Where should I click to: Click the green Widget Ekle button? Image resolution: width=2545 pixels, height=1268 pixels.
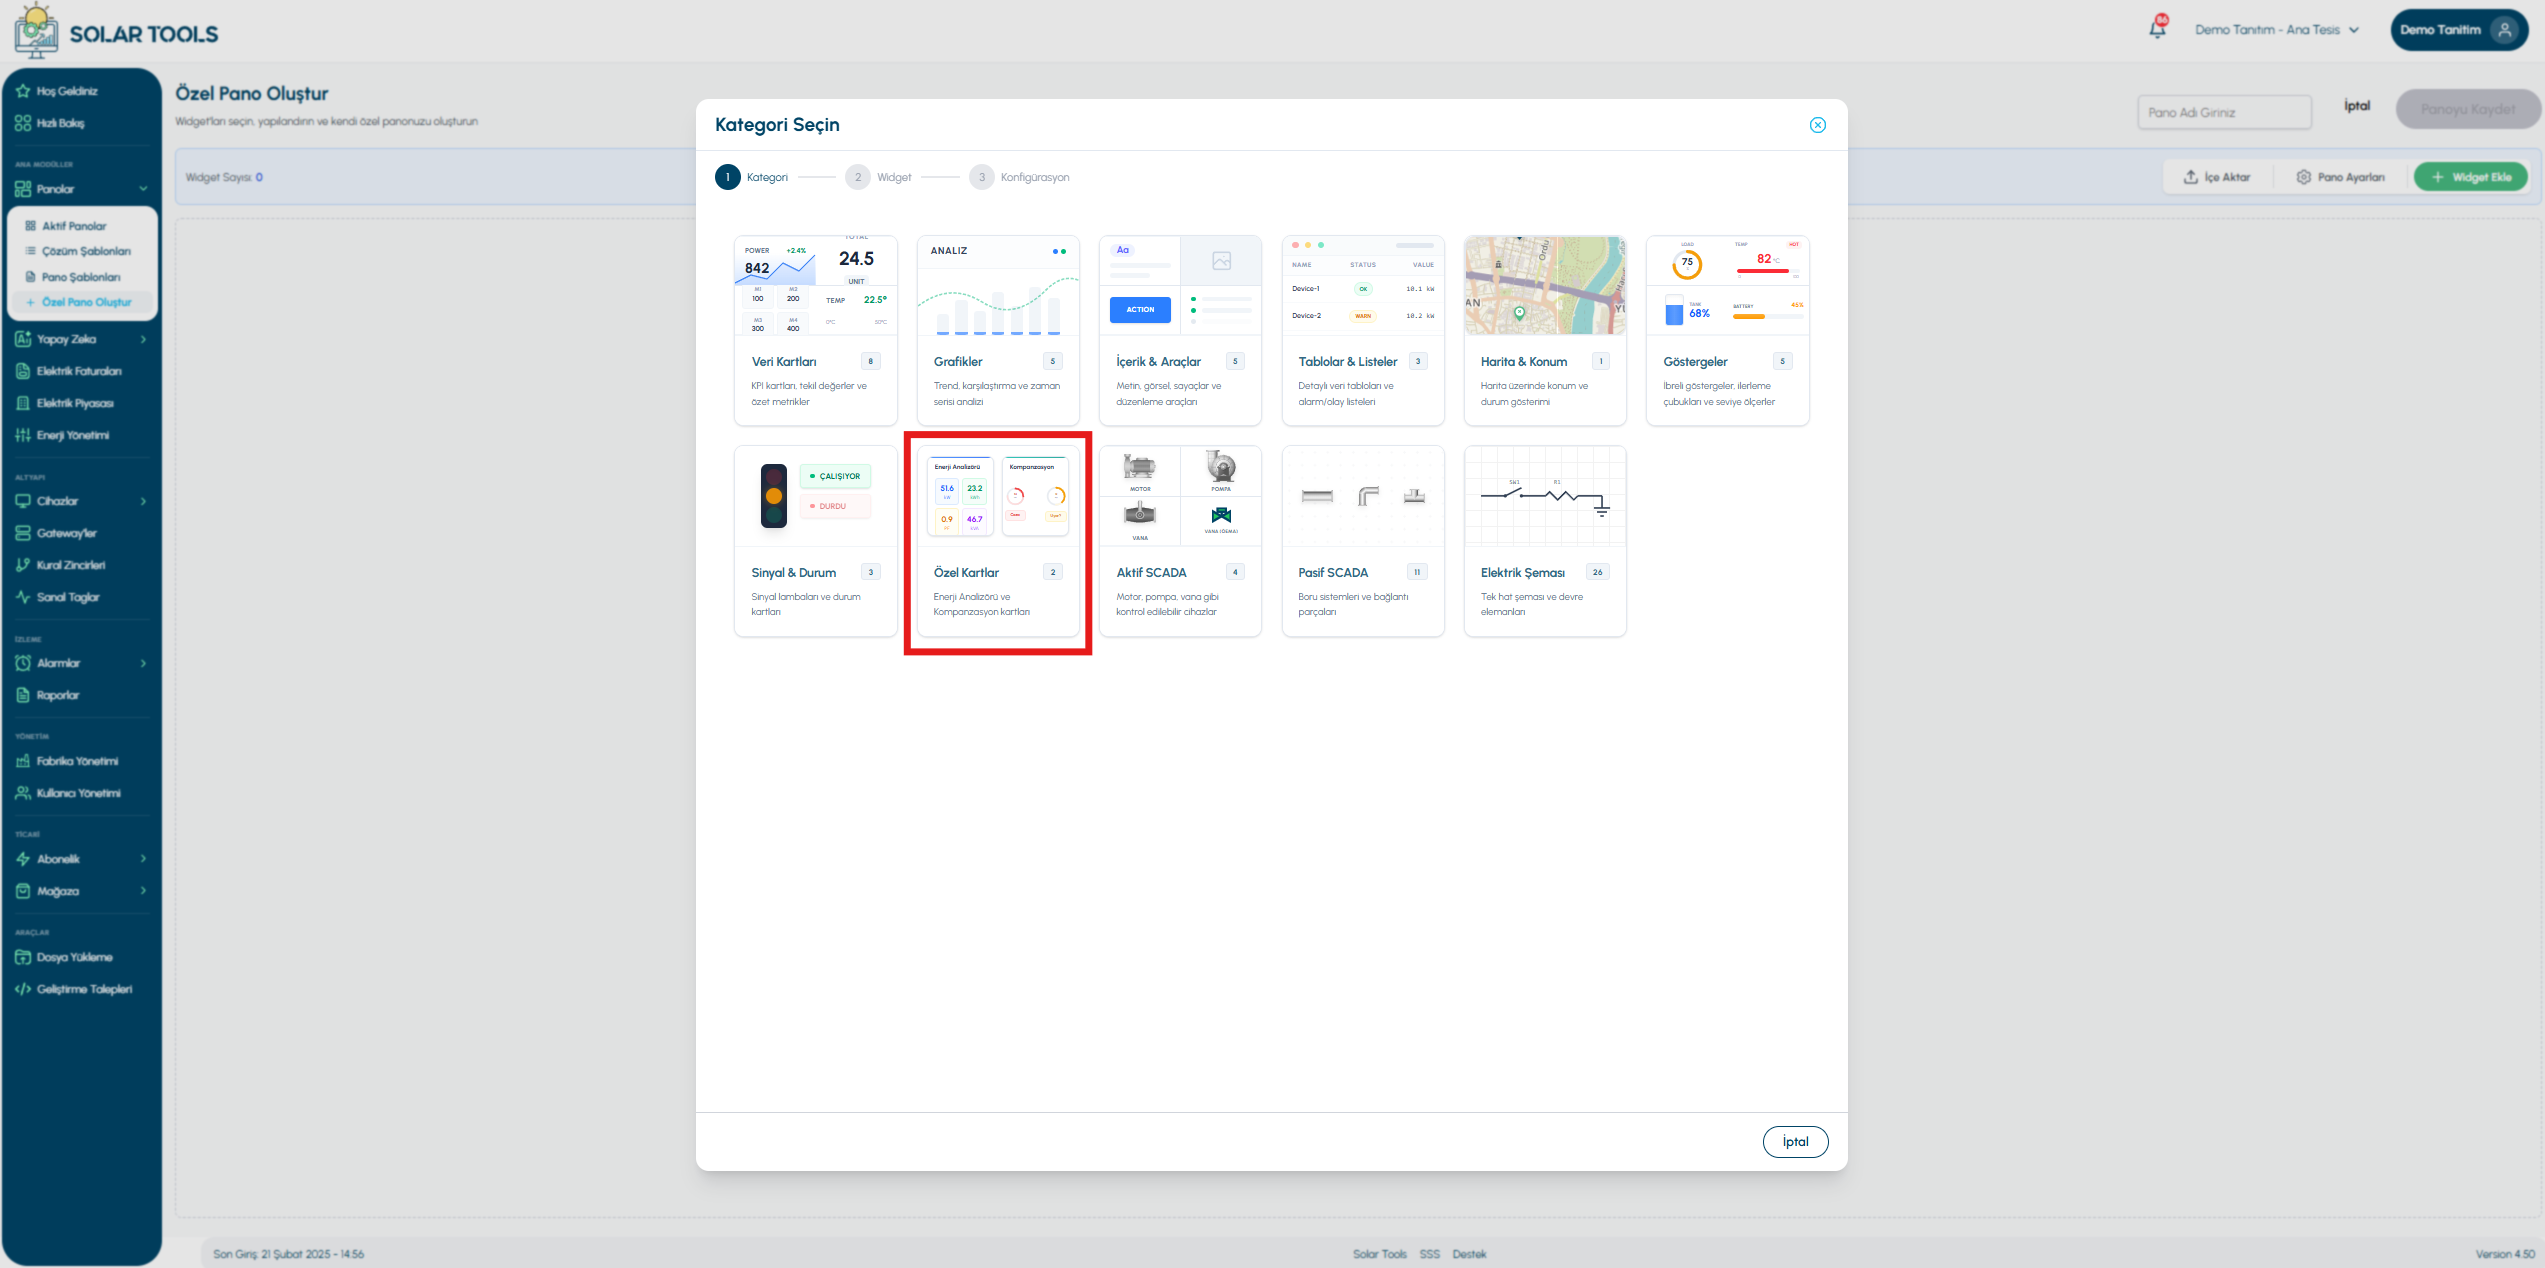[x=2471, y=177]
